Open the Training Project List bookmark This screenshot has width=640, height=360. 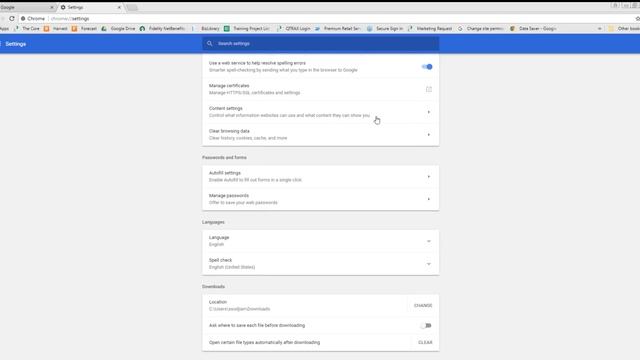247,29
